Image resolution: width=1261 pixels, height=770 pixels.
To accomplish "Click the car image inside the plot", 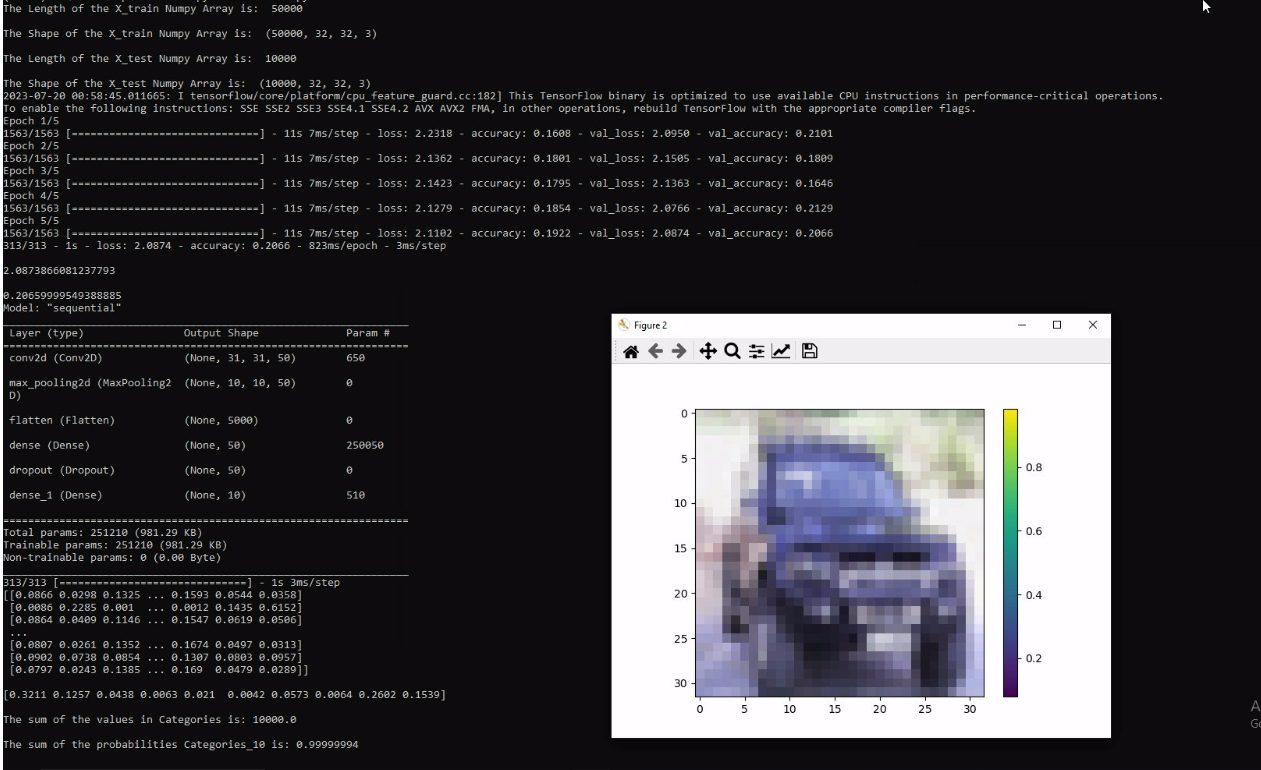I will (x=841, y=552).
